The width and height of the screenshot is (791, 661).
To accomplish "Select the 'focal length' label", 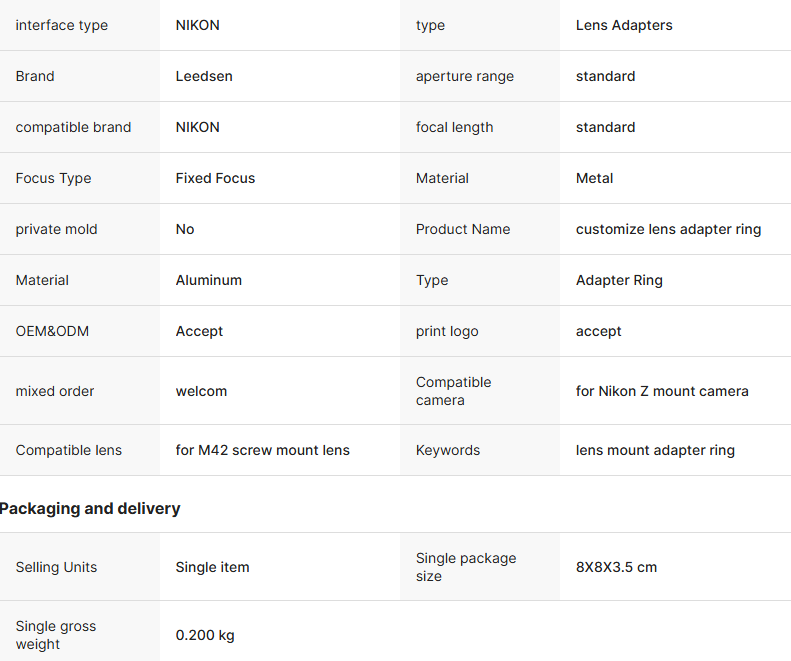I will point(454,127).
